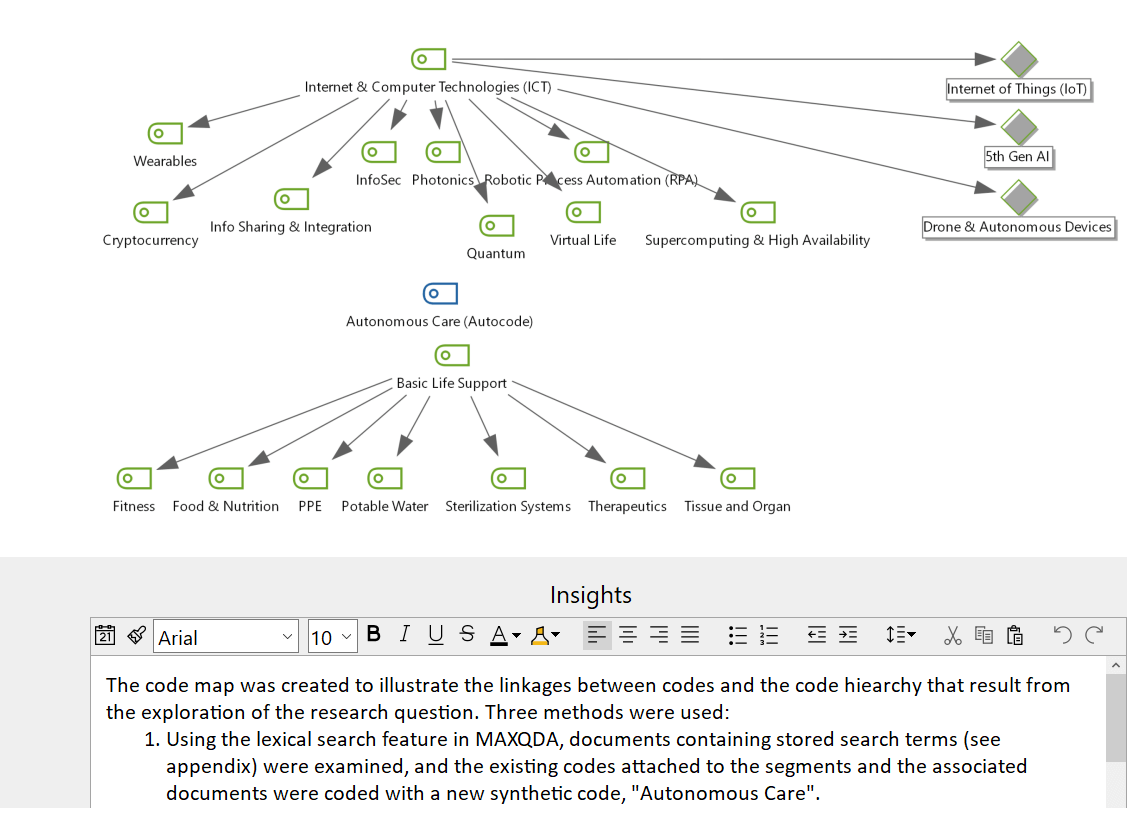
Task: Align text to center
Action: [x=628, y=635]
